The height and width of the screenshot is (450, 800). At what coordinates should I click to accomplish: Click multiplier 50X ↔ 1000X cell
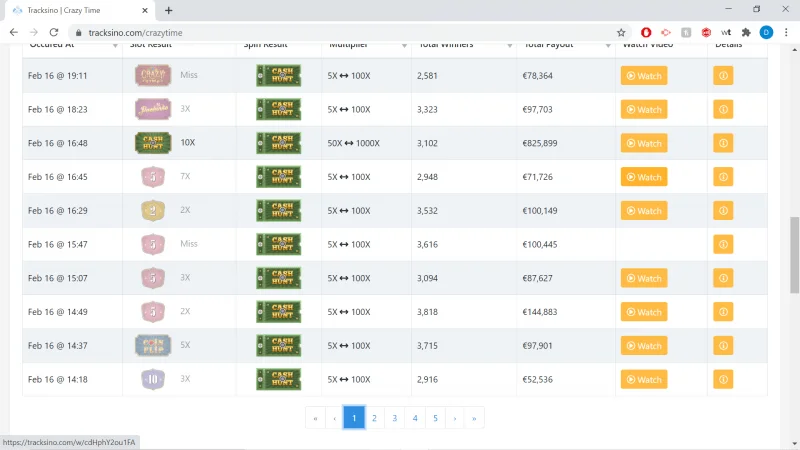coord(354,143)
